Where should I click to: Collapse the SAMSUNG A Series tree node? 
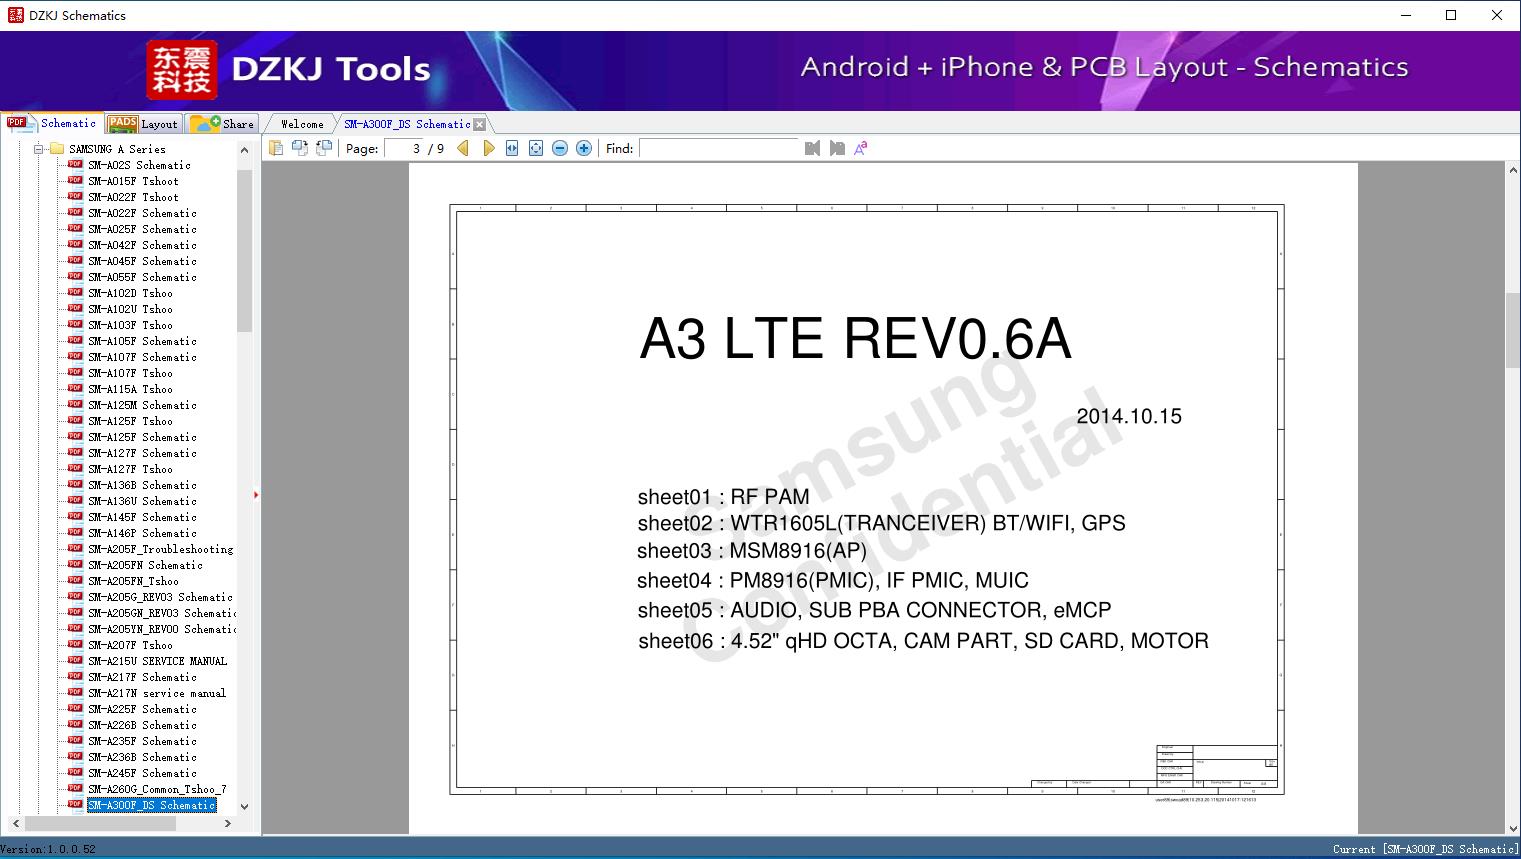tap(39, 149)
